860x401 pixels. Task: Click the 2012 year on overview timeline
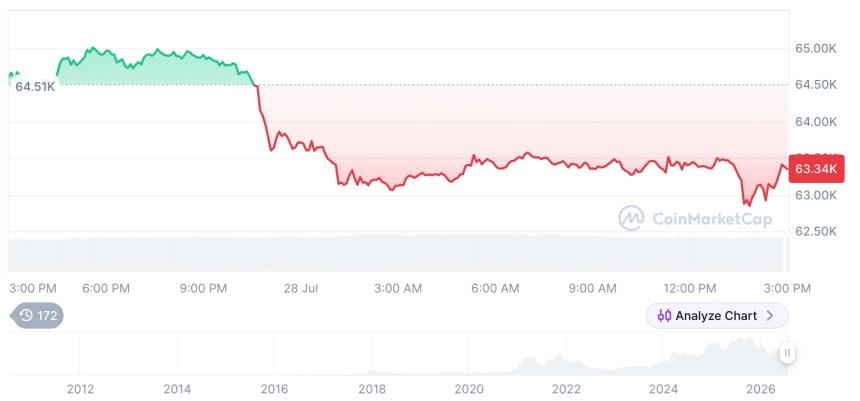tap(80, 389)
